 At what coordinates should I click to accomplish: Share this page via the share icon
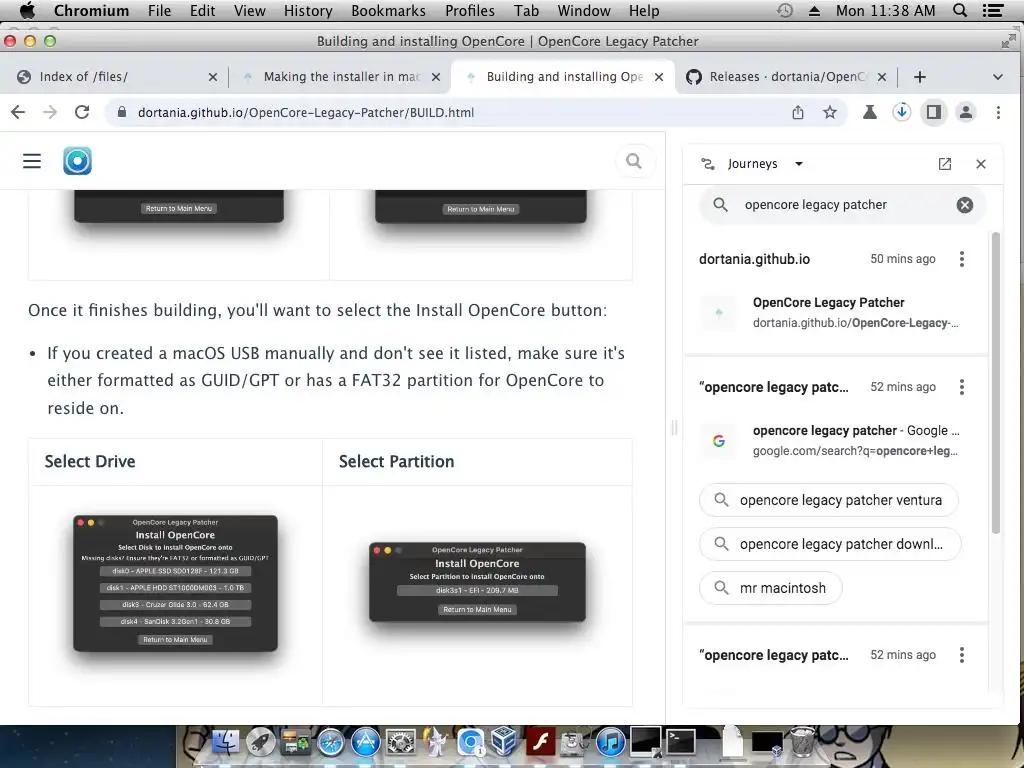[798, 112]
